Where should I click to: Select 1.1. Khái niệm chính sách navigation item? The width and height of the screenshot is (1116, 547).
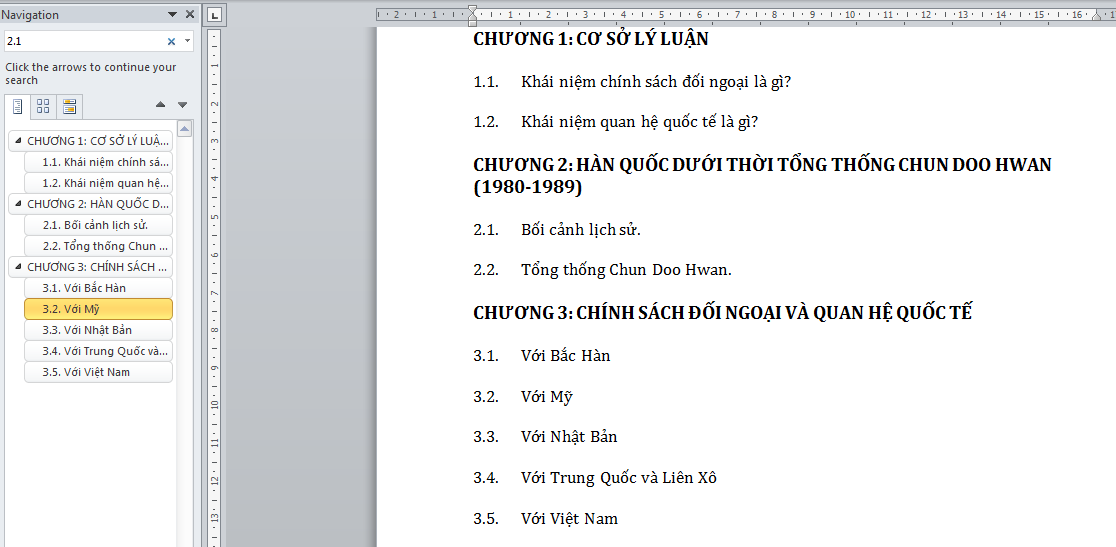click(98, 162)
